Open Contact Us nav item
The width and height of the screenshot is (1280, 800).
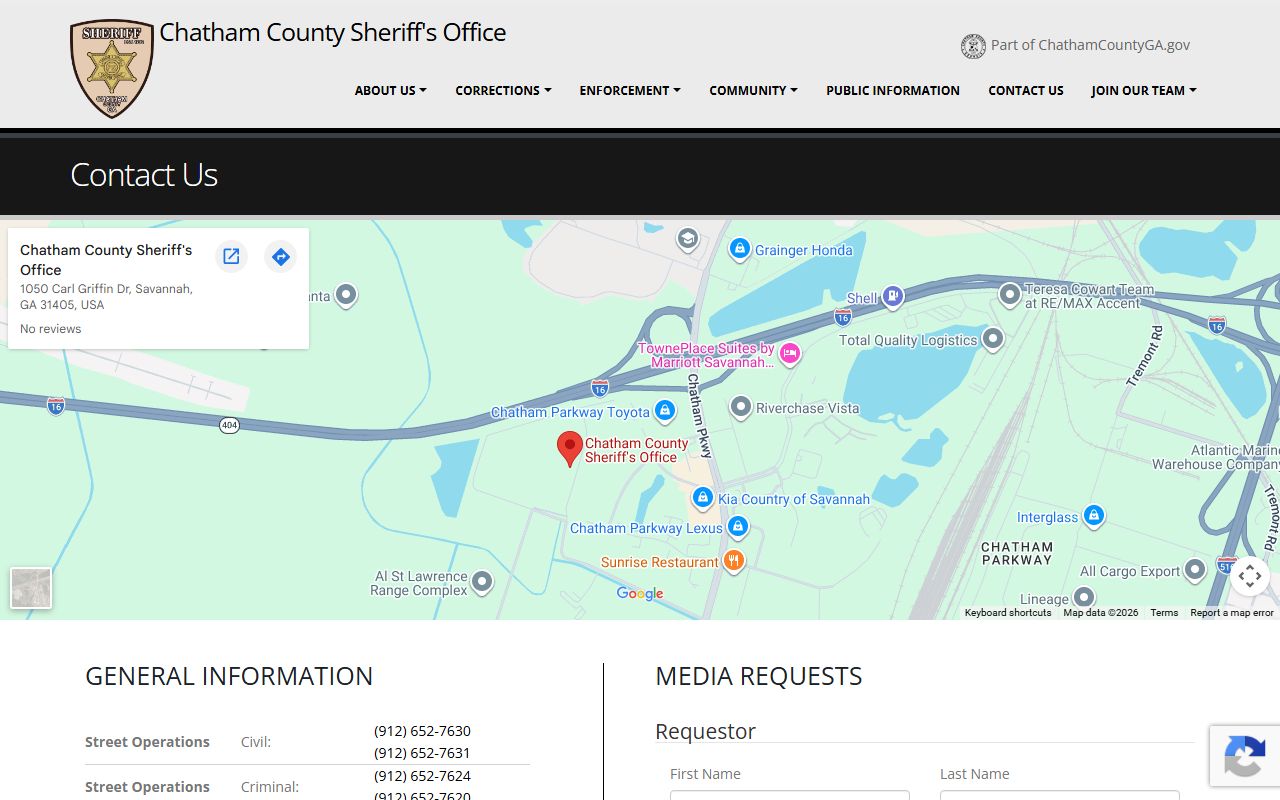(x=1026, y=90)
